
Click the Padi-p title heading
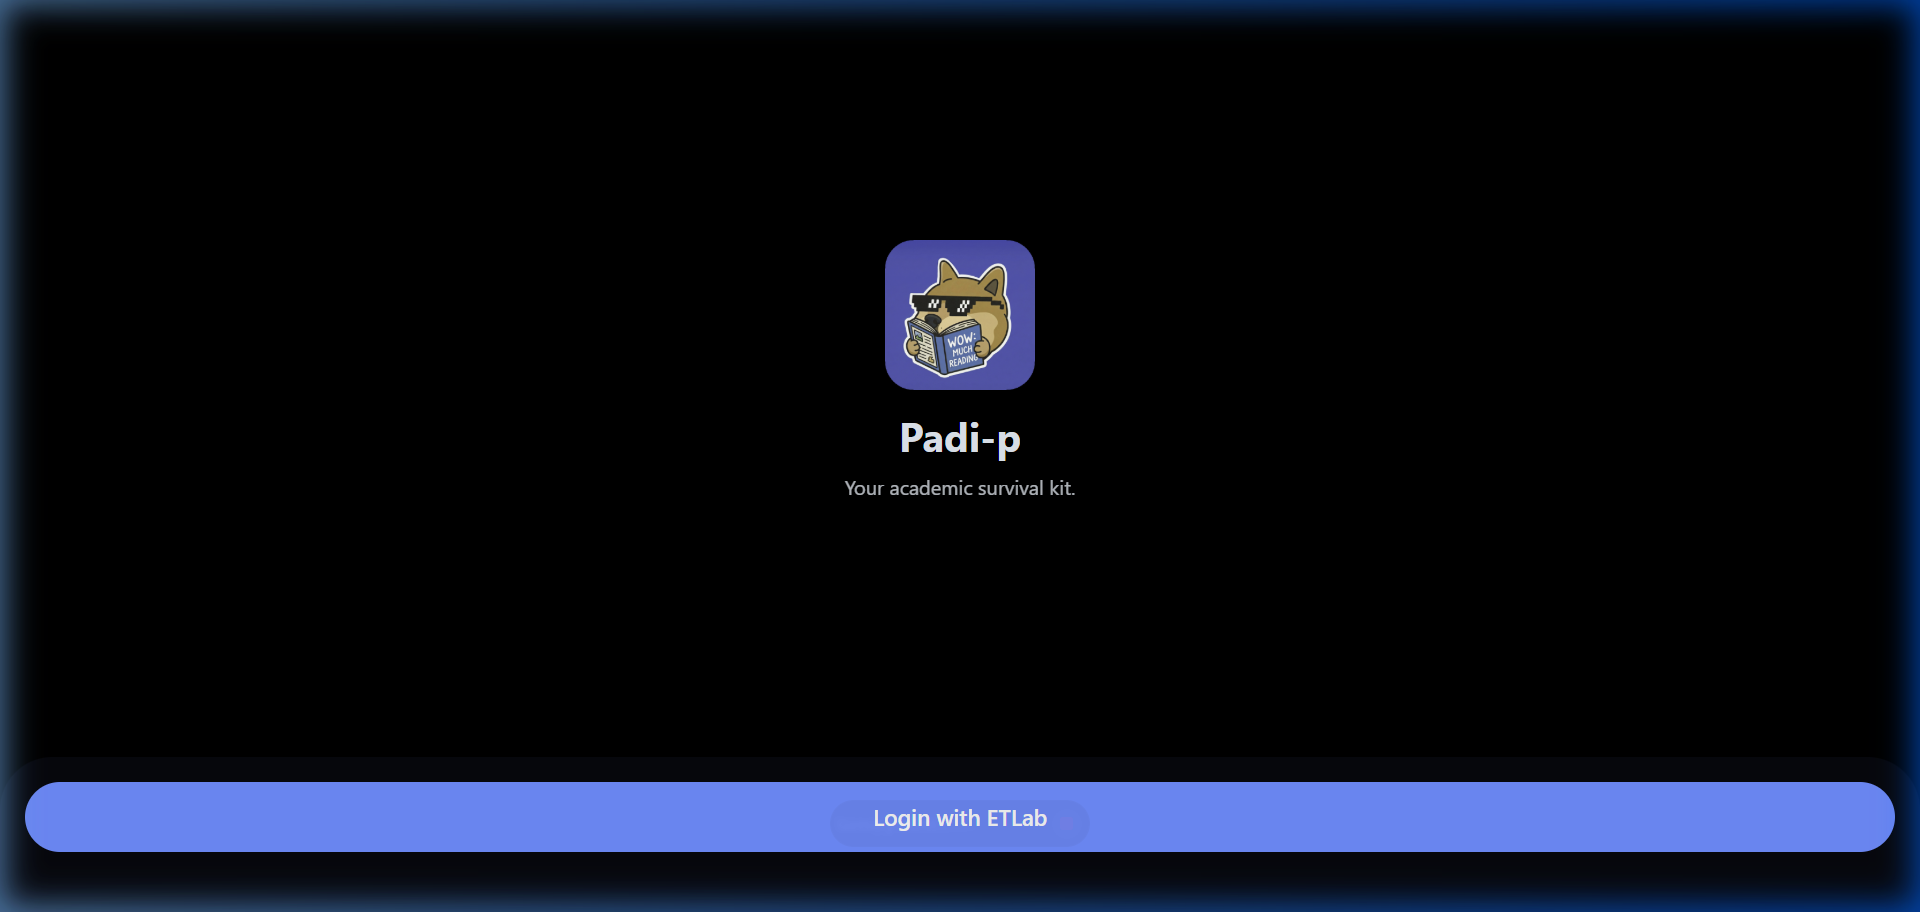(x=960, y=438)
